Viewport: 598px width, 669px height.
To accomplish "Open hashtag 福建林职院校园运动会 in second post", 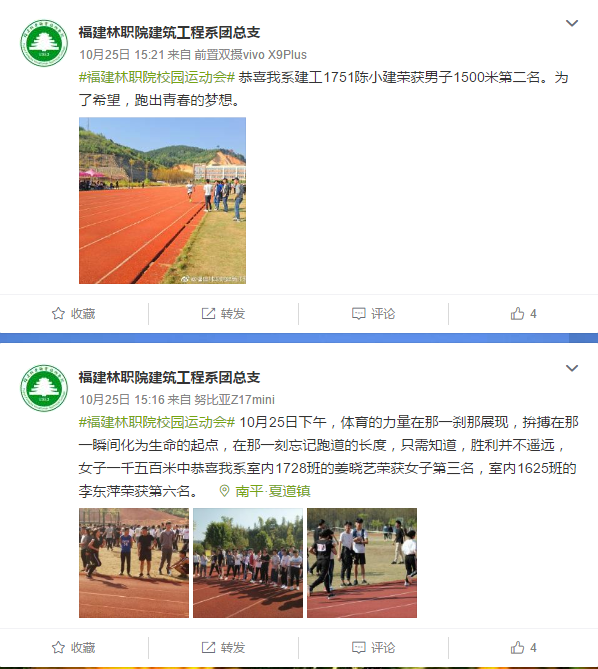I will (x=157, y=422).
